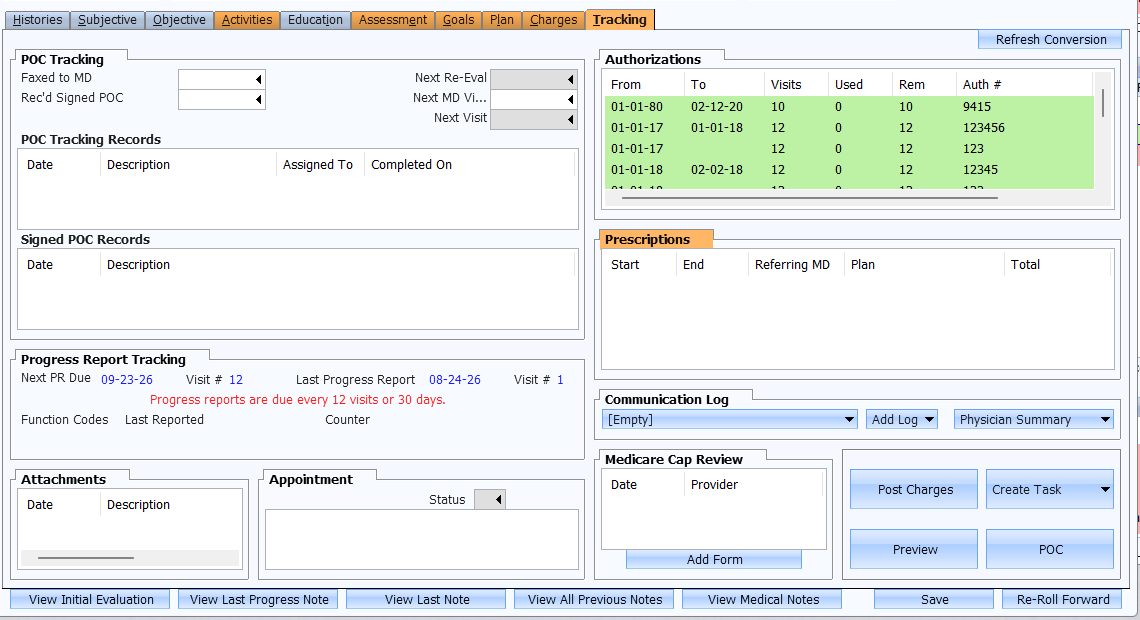1140x620 pixels.
Task: Click the View Medical Notes button
Action: 763,600
